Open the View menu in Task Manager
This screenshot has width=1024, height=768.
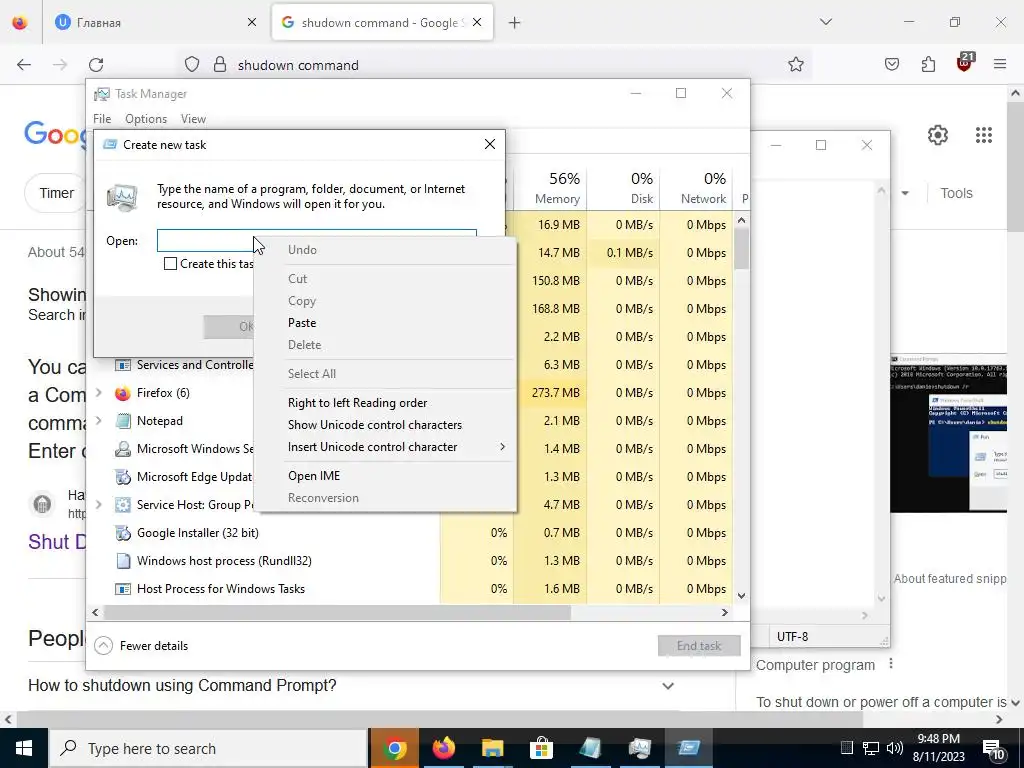click(x=193, y=119)
